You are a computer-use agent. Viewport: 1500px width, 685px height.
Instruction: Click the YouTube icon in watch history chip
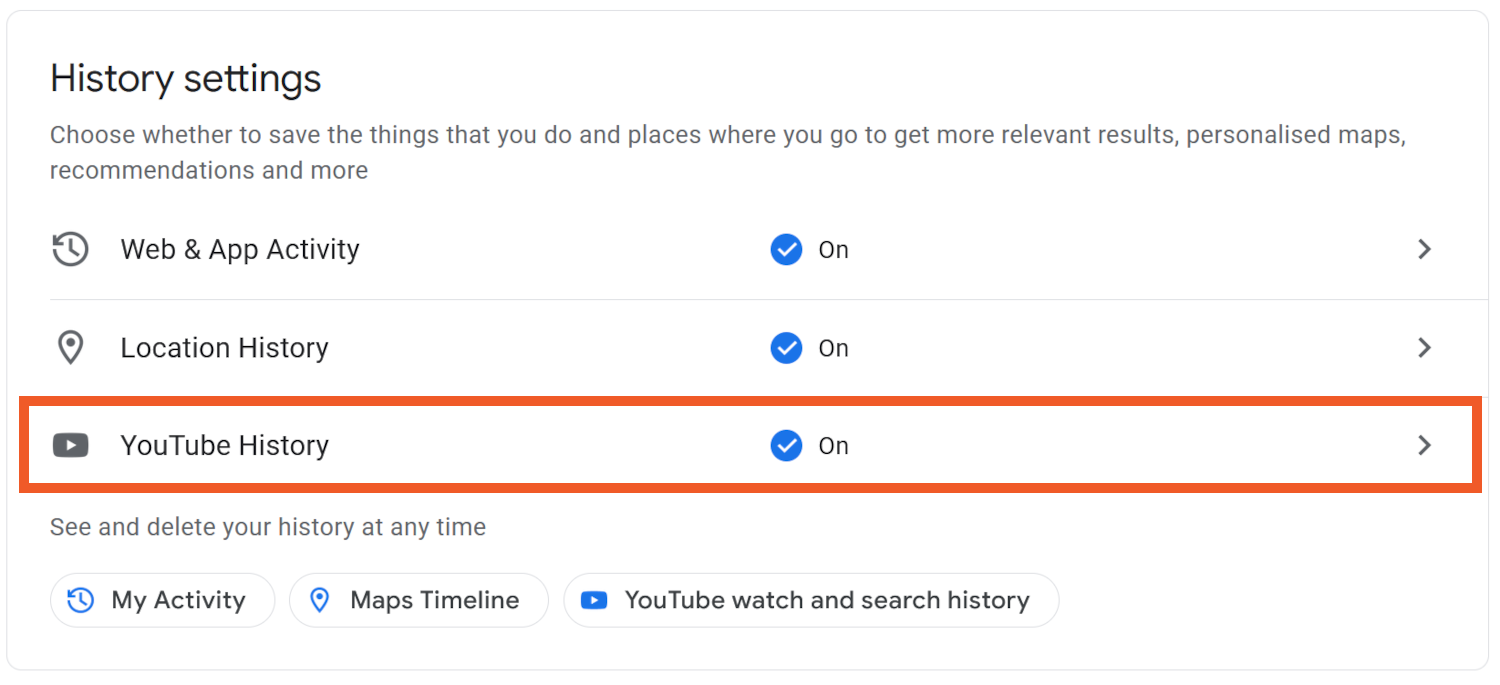click(594, 600)
